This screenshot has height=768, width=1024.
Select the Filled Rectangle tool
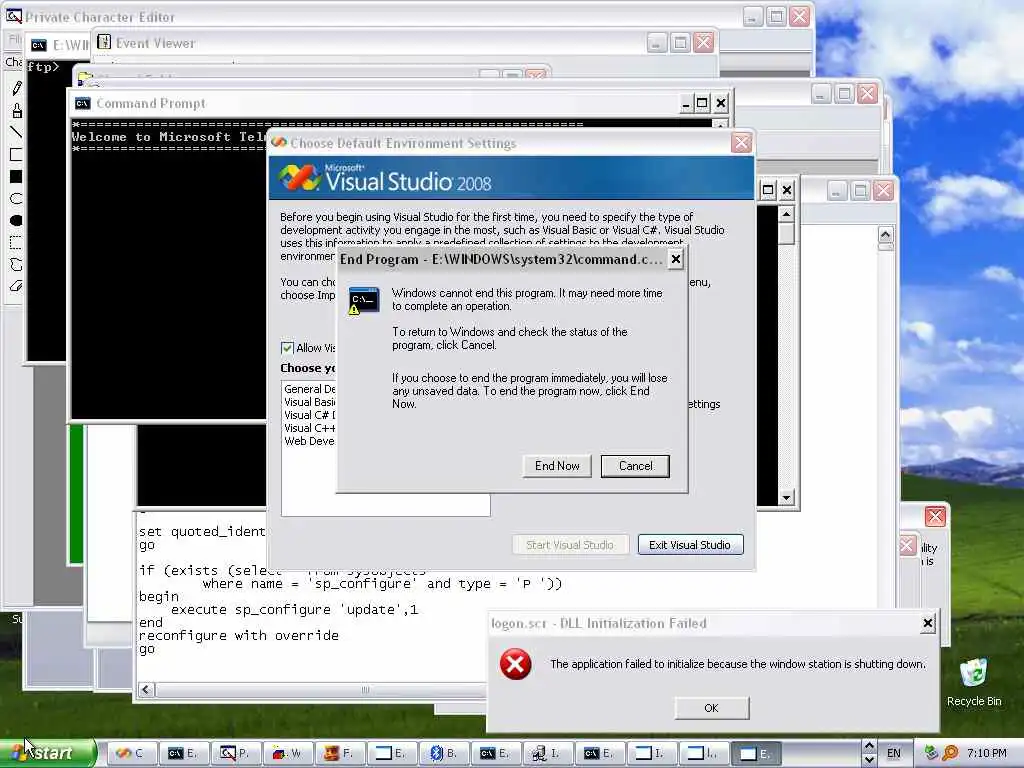(16, 177)
